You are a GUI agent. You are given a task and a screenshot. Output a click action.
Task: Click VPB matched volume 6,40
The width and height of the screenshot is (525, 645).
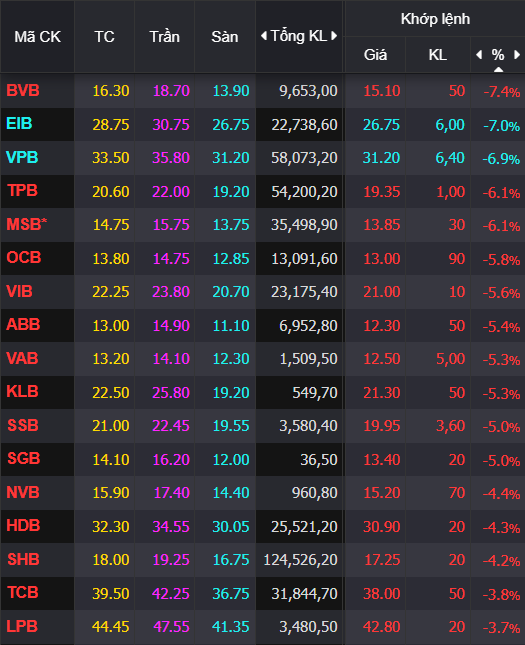[x=451, y=158]
